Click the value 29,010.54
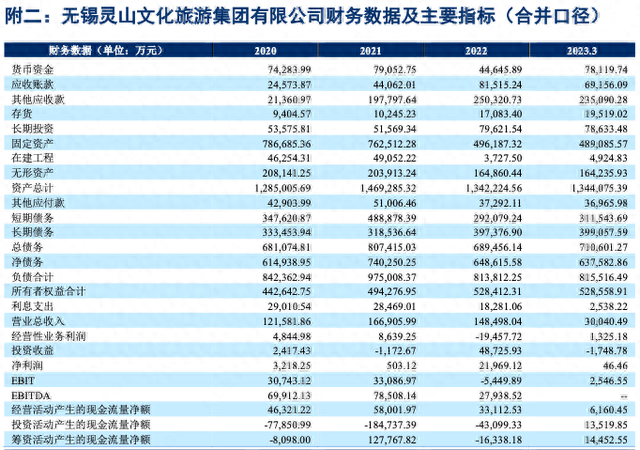The height and width of the screenshot is (450, 640). (x=289, y=307)
